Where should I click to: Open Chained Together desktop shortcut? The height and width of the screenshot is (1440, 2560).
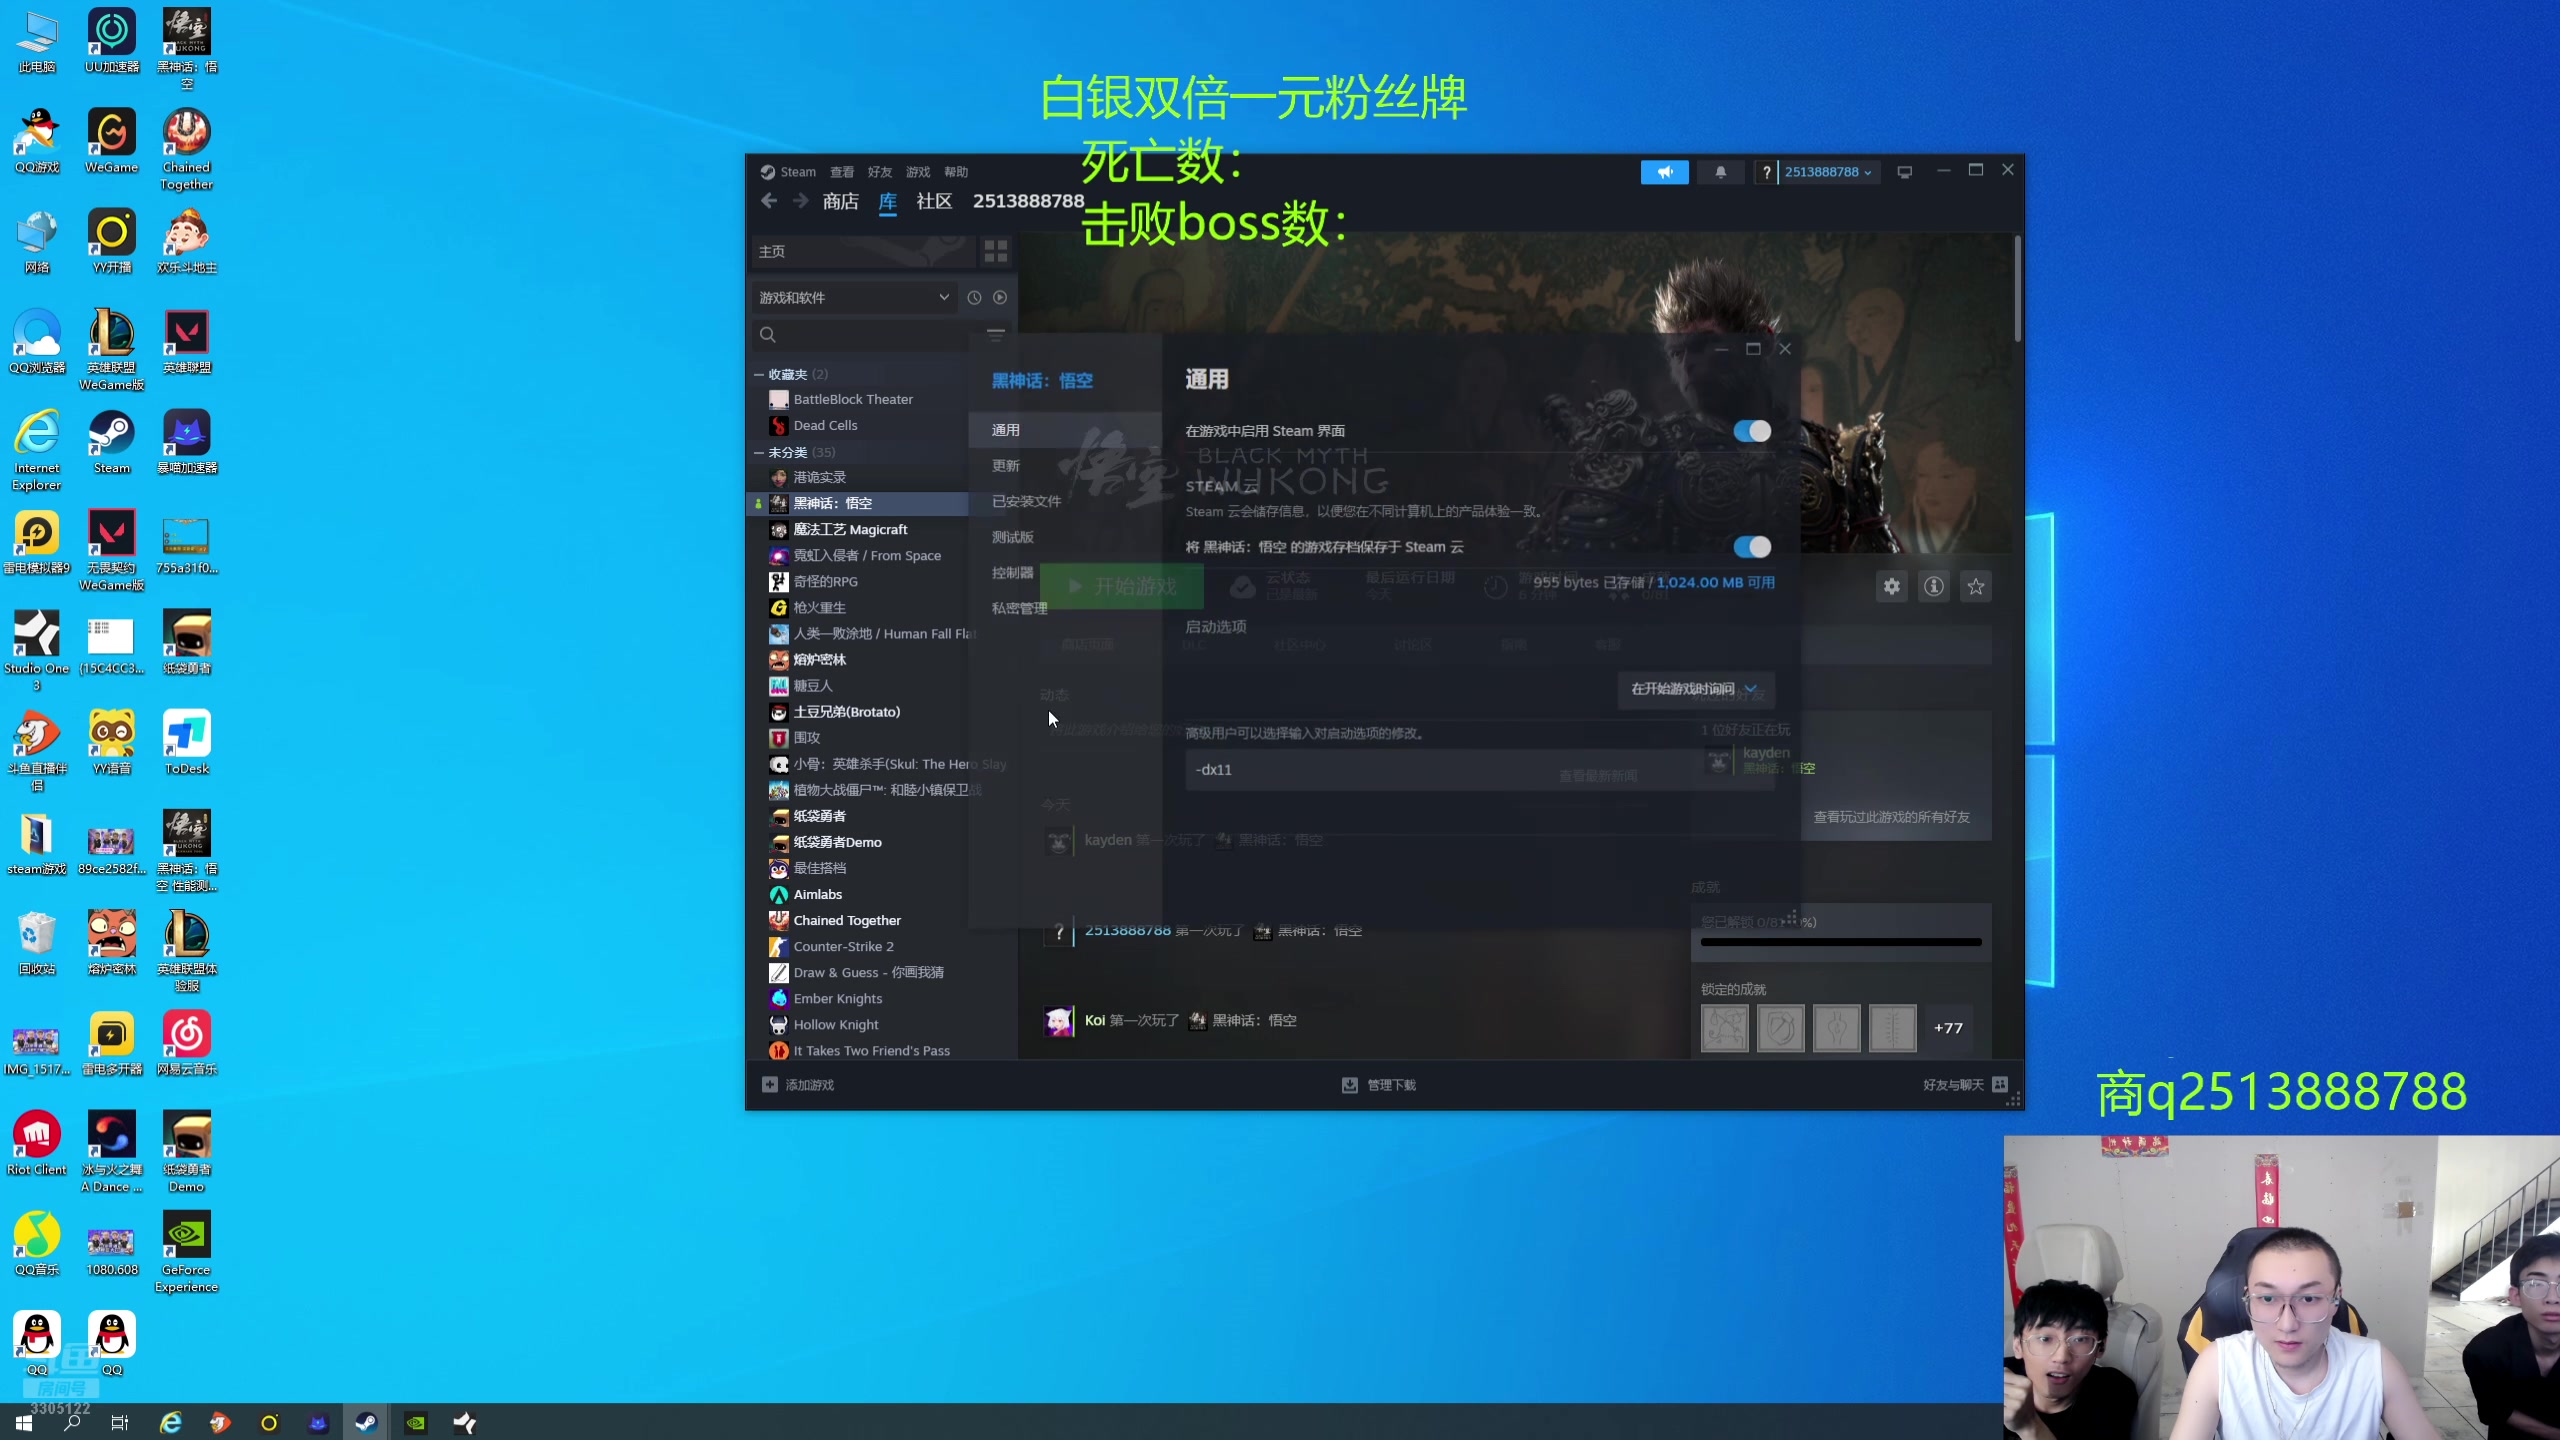(187, 150)
